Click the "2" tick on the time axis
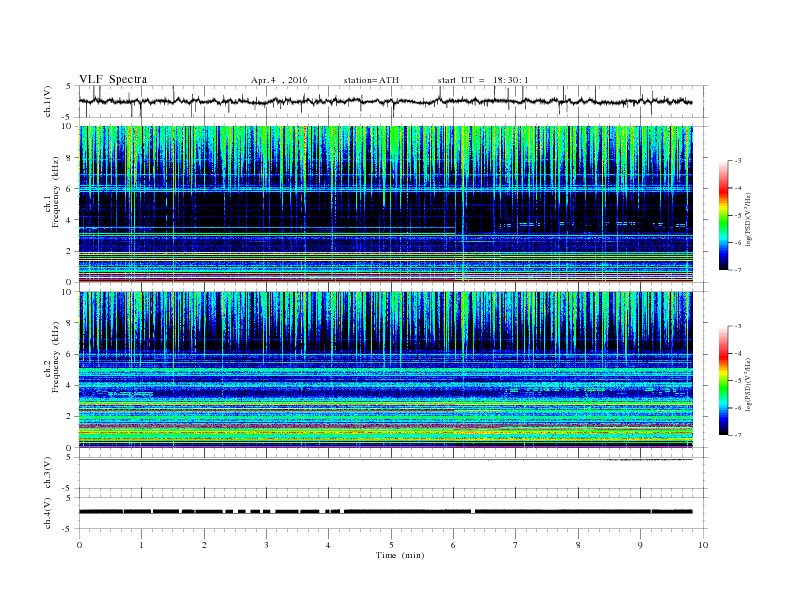The height and width of the screenshot is (612, 792). click(204, 545)
